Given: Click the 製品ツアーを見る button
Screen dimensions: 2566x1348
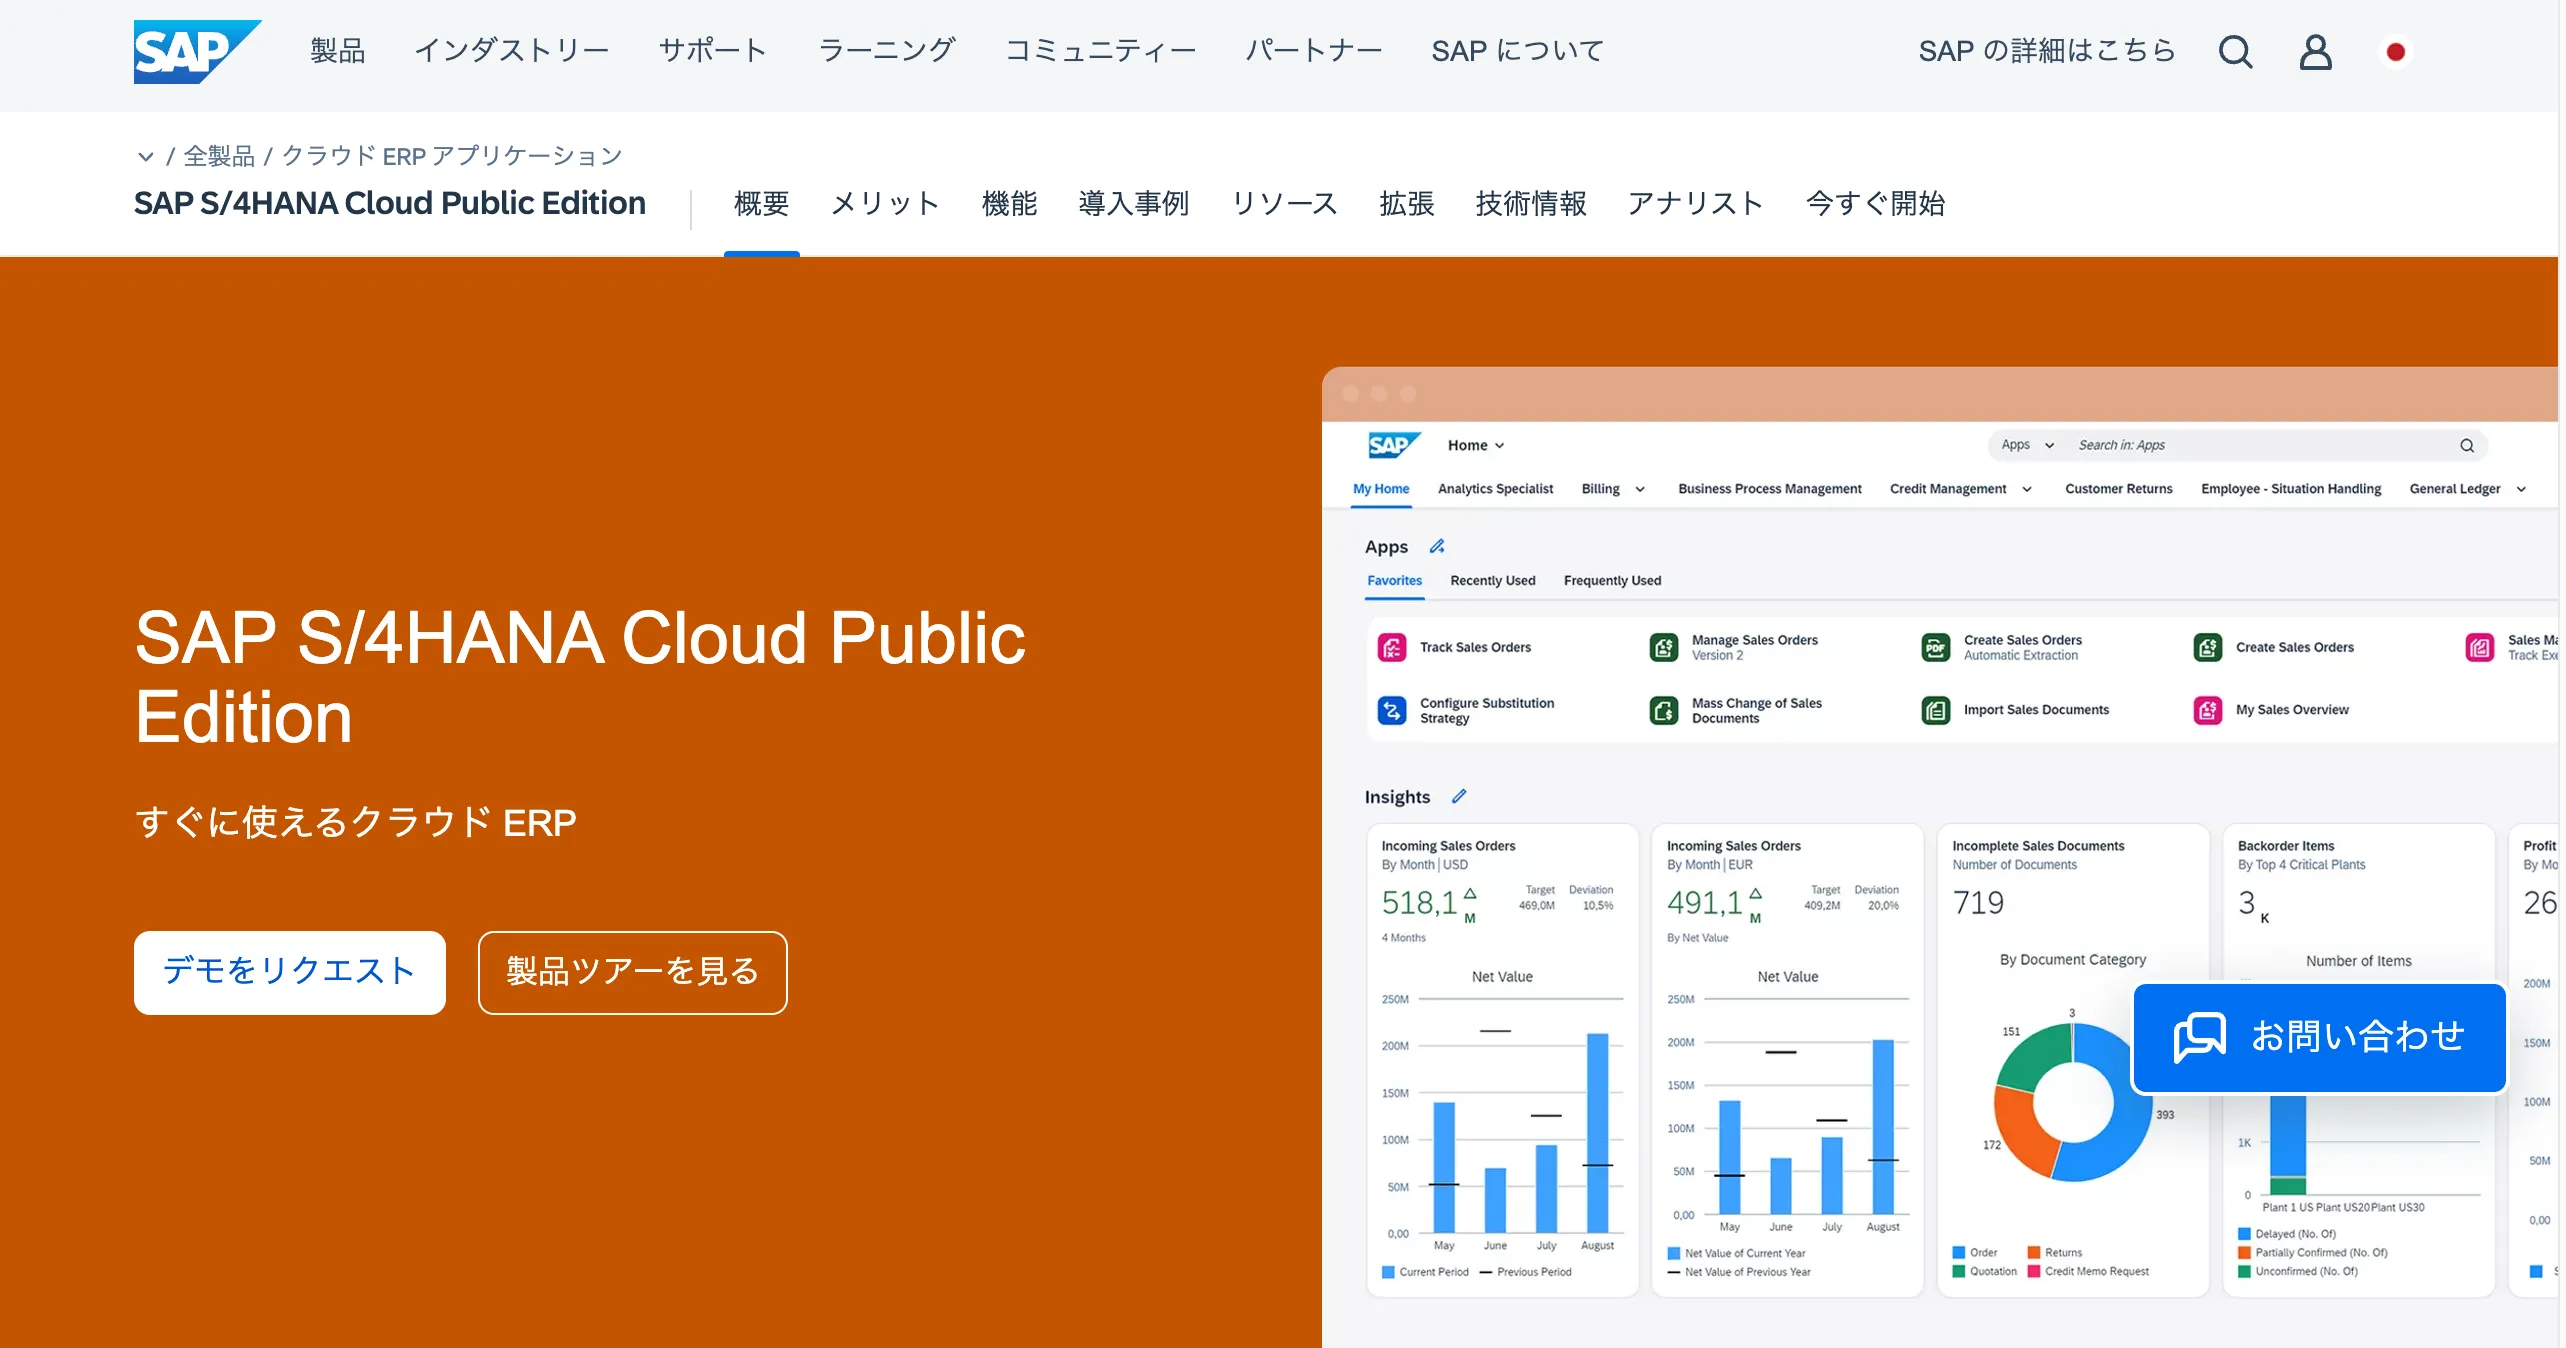Looking at the screenshot, I should tap(633, 972).
